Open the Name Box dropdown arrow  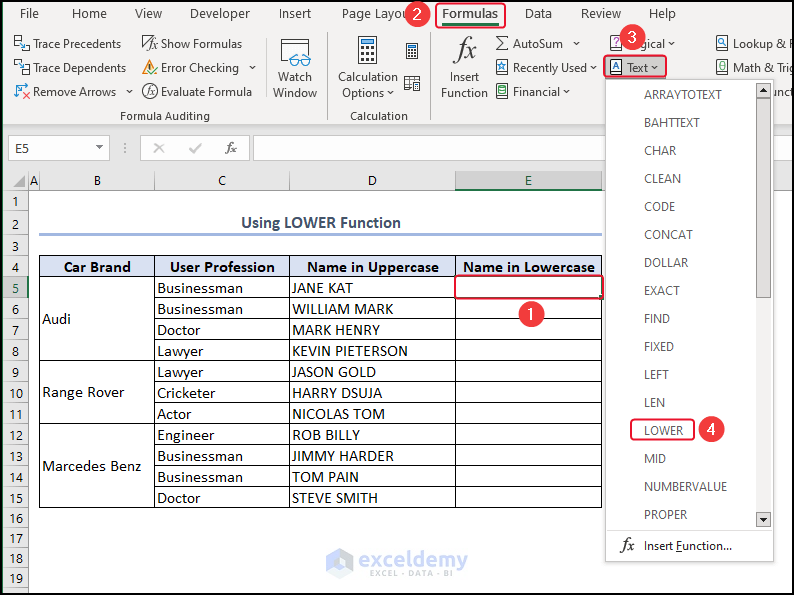point(99,148)
